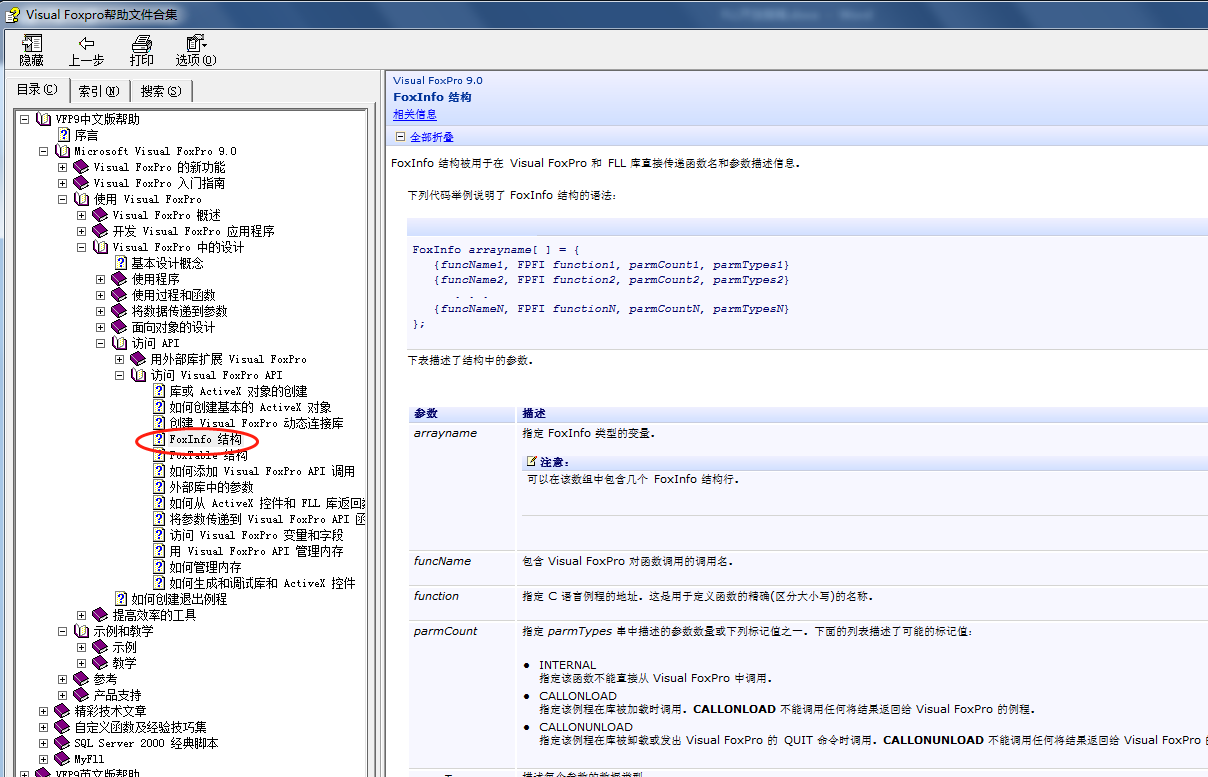This screenshot has height=777, width=1208.
Task: Go back with 上一步 button
Action: [x=86, y=50]
